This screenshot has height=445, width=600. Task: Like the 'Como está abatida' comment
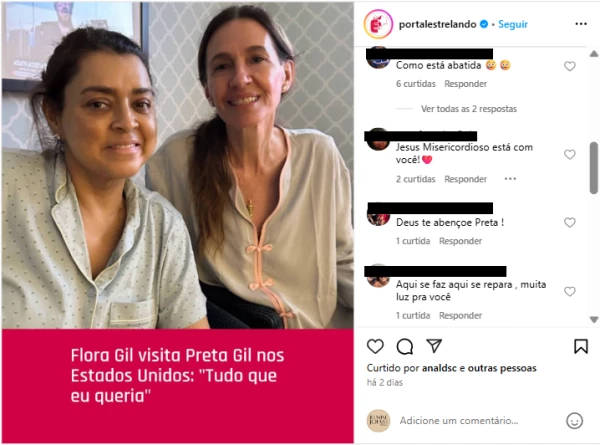pyautogui.click(x=569, y=66)
